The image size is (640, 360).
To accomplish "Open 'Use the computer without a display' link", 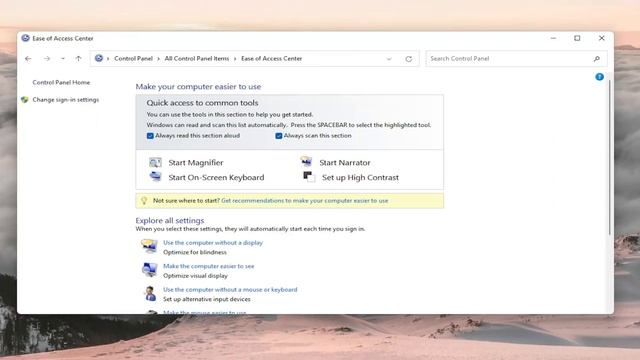I will [213, 242].
